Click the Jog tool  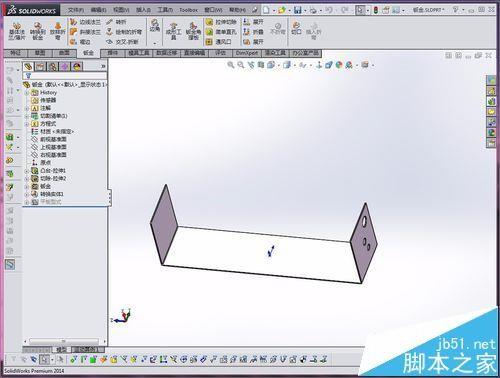point(116,22)
